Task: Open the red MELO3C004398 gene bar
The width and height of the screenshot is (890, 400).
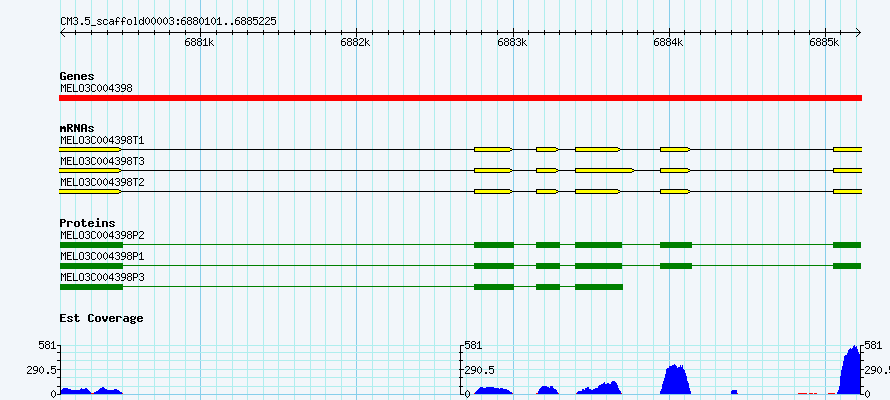Action: tap(460, 98)
